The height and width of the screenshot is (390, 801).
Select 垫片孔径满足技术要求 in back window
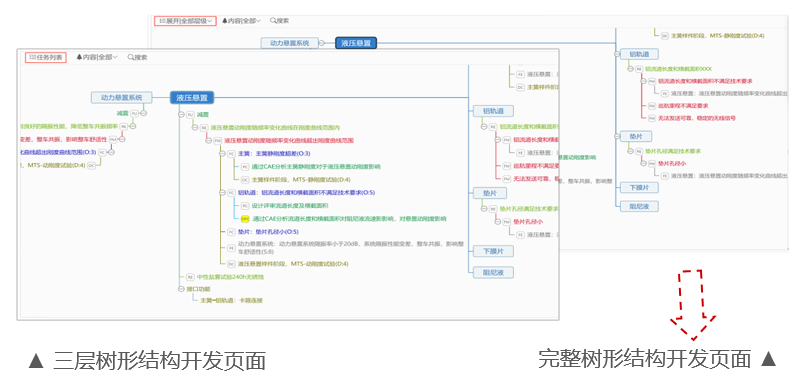point(673,151)
